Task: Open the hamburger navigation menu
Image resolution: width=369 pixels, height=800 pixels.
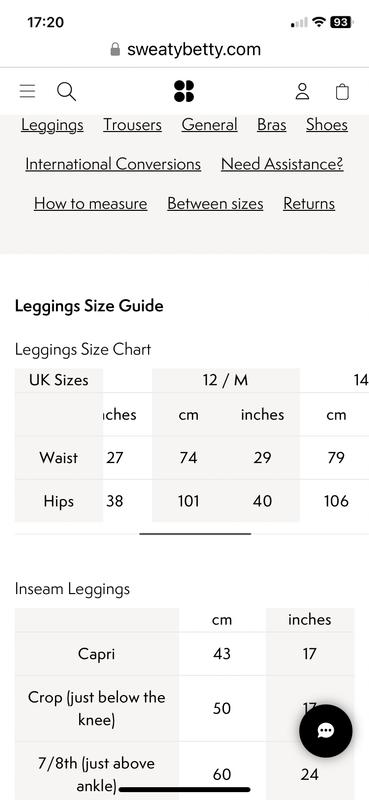Action: (x=28, y=91)
